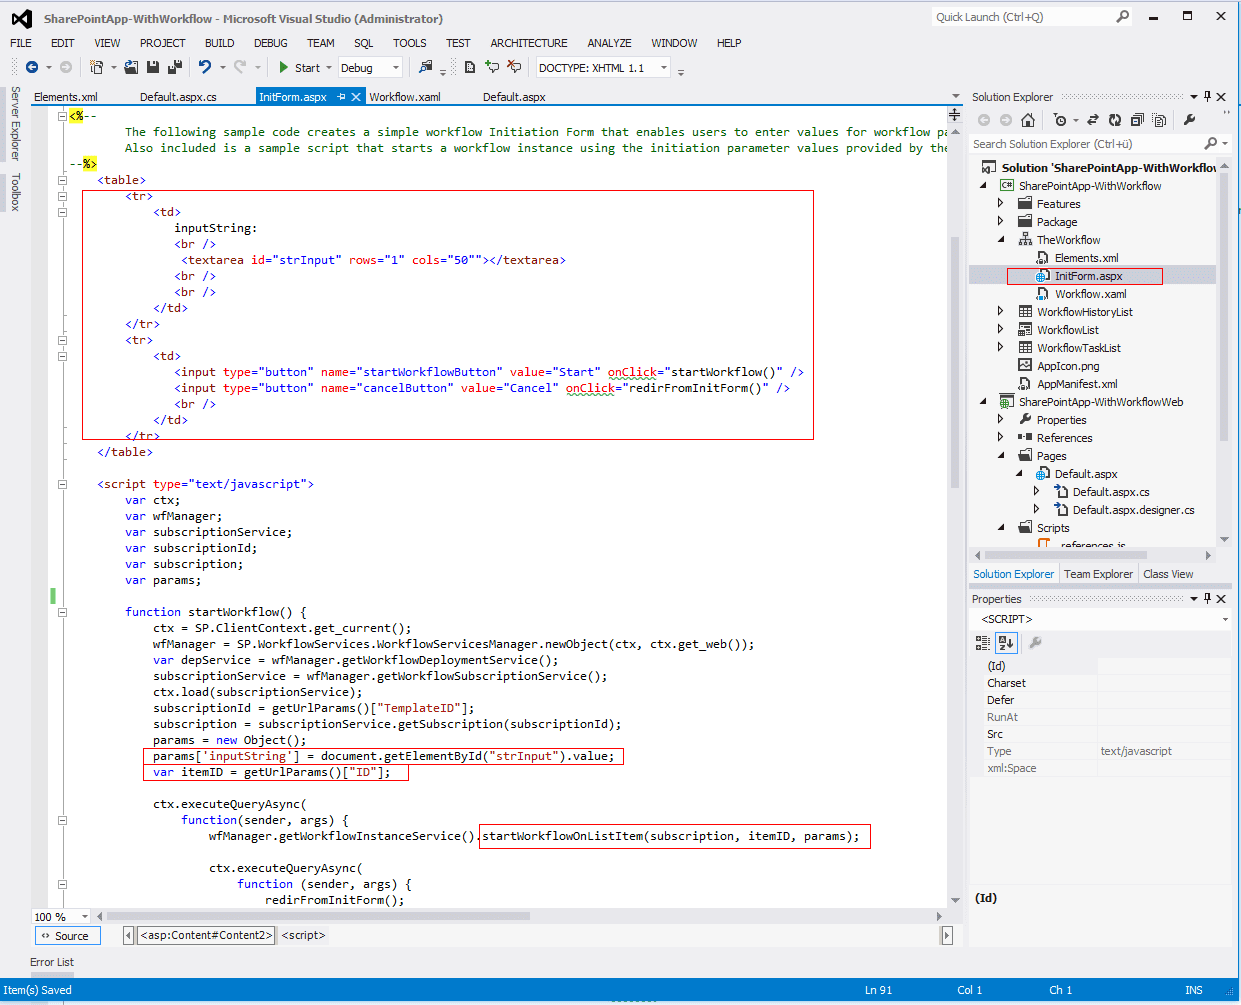This screenshot has height=1005, width=1241.
Task: Open Solution Explorer Properties wrench icon
Action: [1189, 120]
